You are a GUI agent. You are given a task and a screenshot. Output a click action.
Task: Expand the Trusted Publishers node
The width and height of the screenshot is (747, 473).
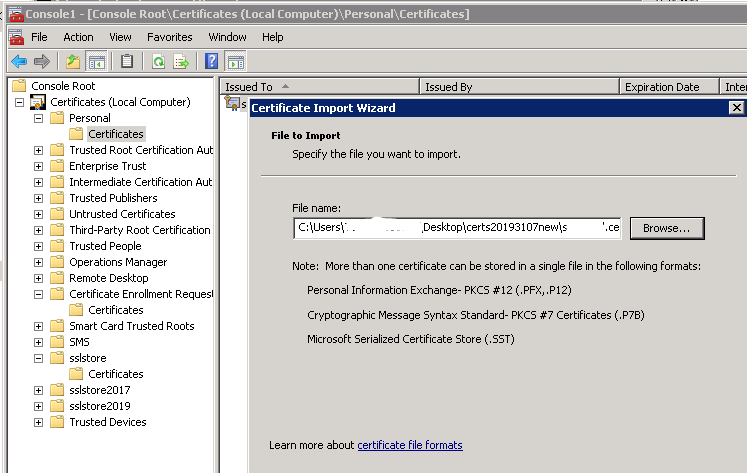[x=39, y=198]
